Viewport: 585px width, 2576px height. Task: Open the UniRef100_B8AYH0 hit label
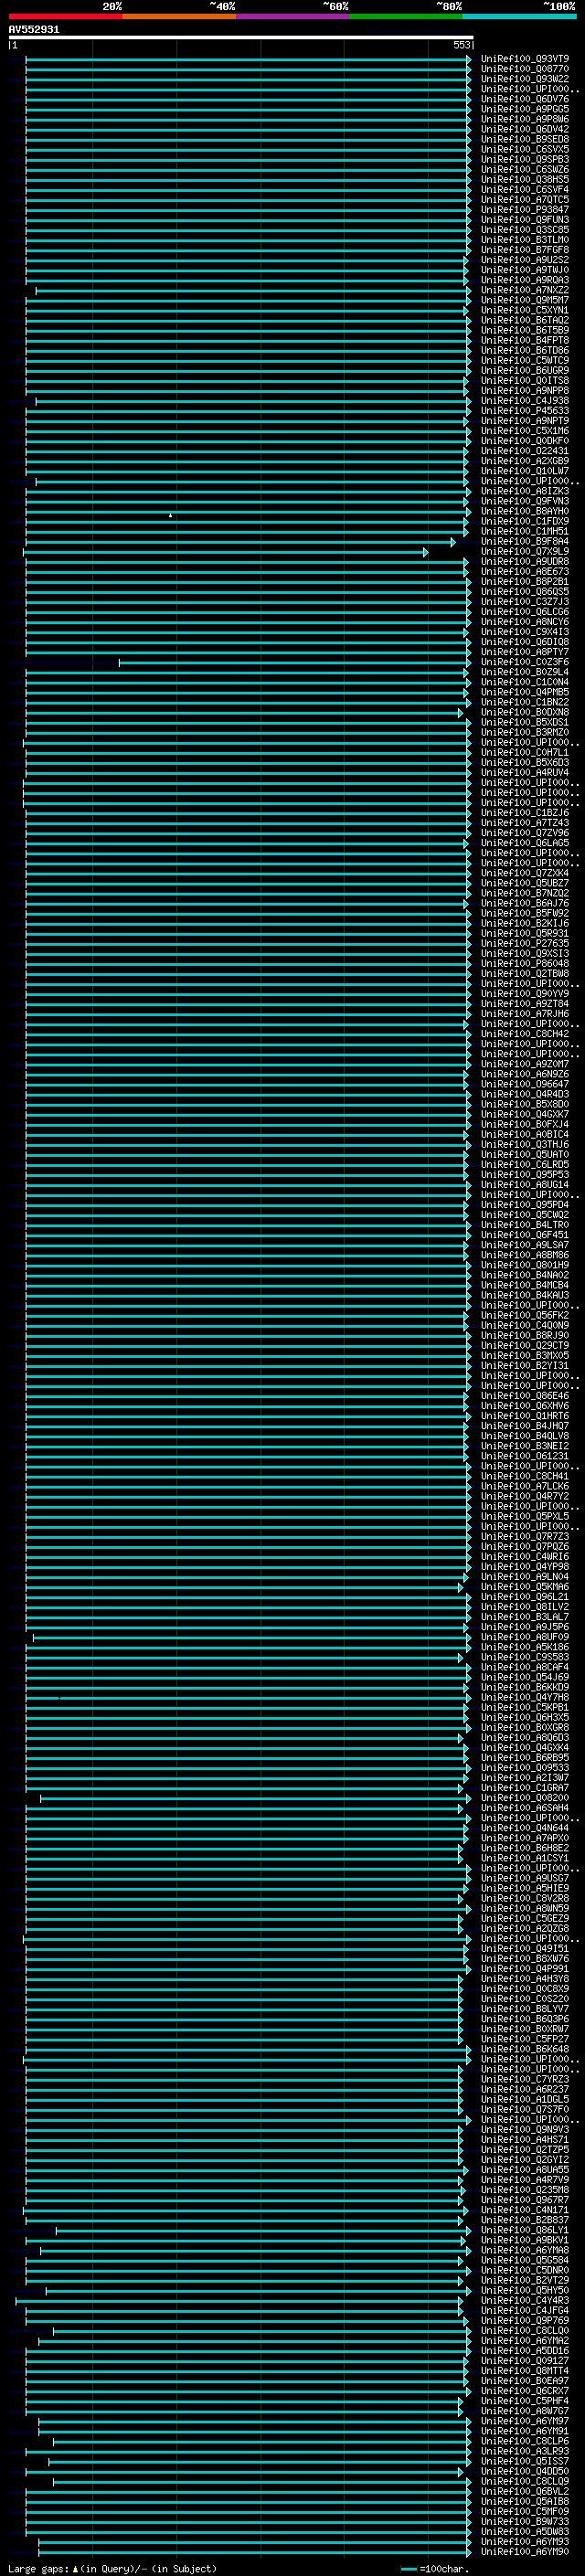[x=525, y=511]
